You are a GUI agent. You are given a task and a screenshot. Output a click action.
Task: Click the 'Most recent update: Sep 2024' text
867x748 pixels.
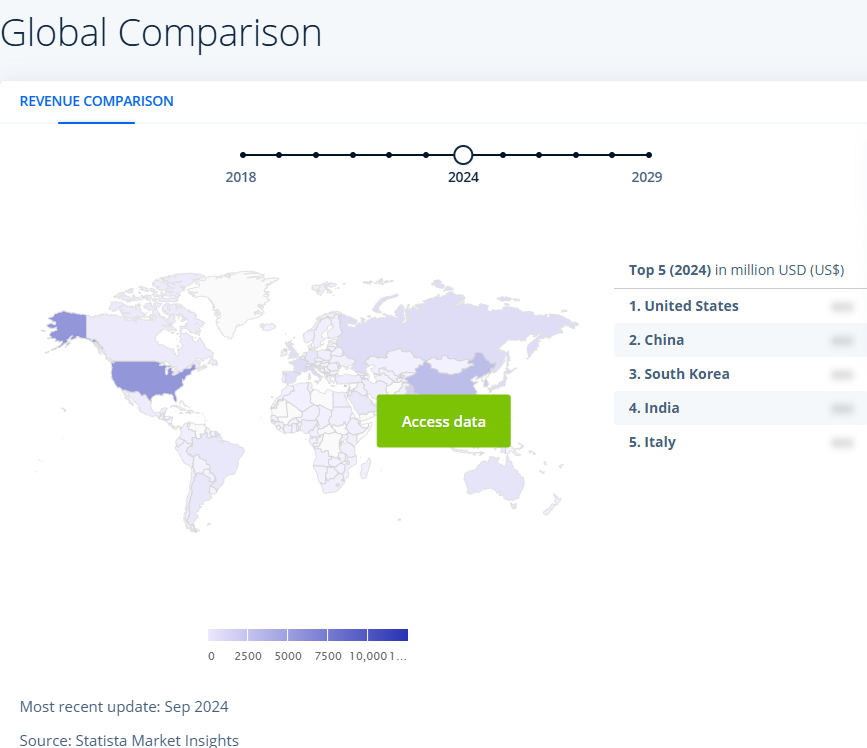[124, 707]
